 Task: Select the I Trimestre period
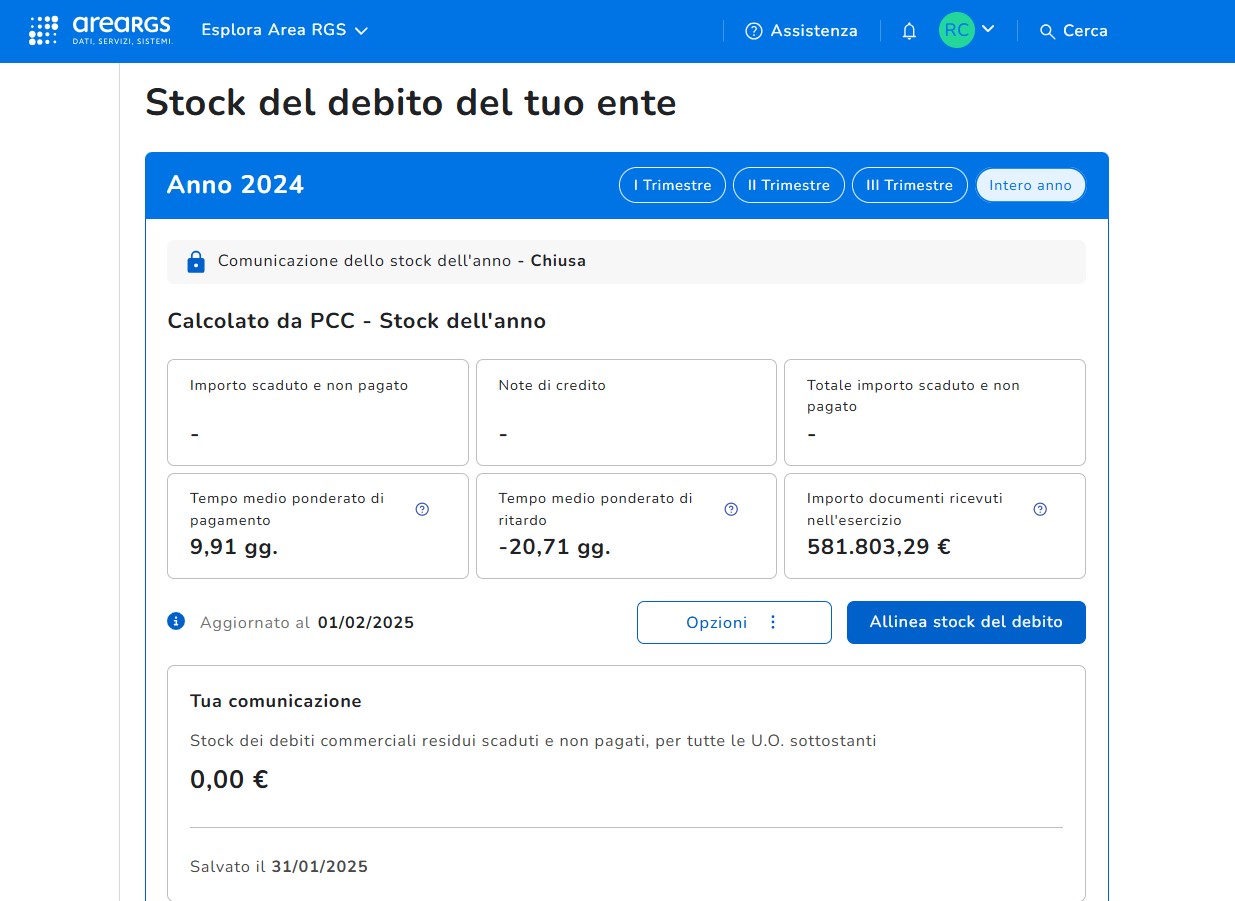tap(672, 185)
